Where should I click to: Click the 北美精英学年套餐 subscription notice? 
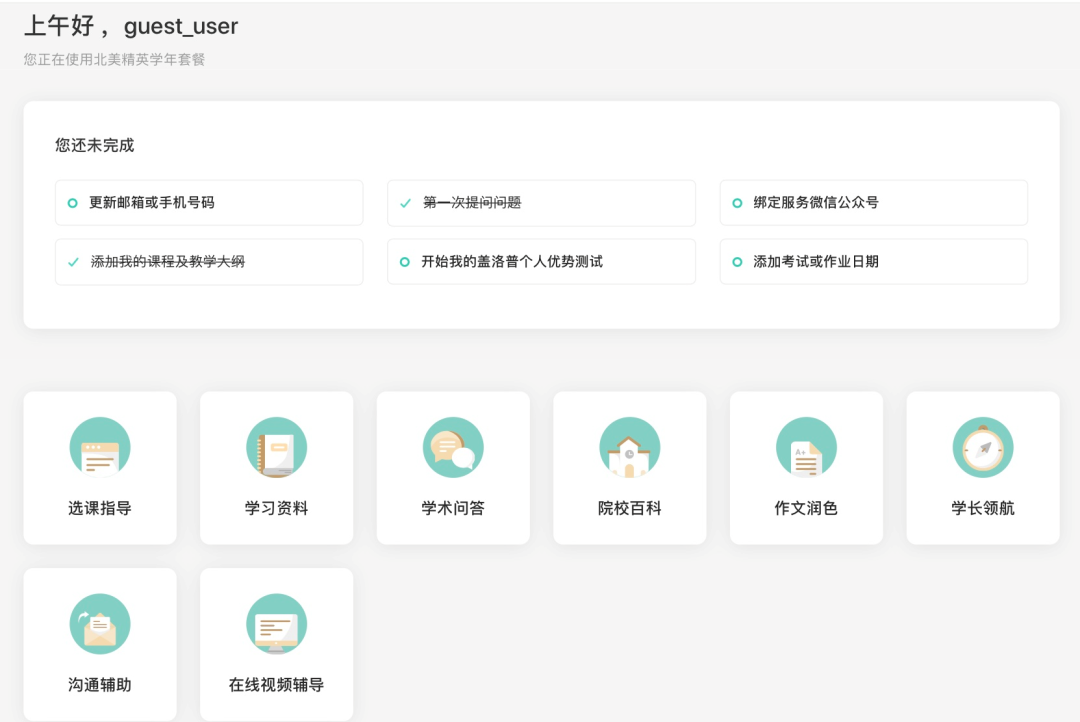click(x=114, y=60)
